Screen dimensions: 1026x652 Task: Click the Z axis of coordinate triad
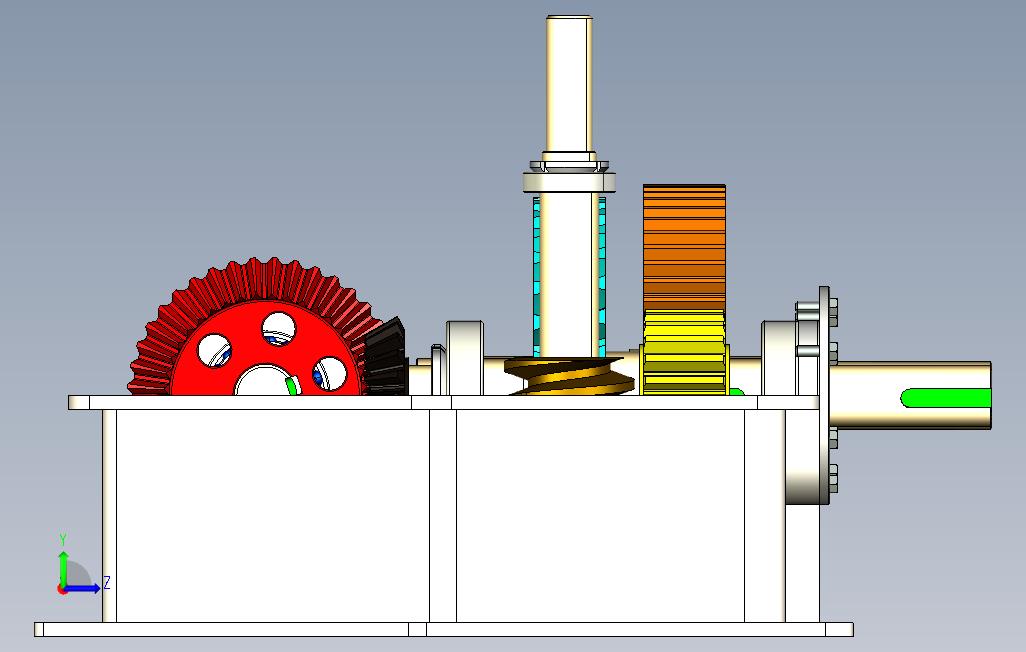84,588
